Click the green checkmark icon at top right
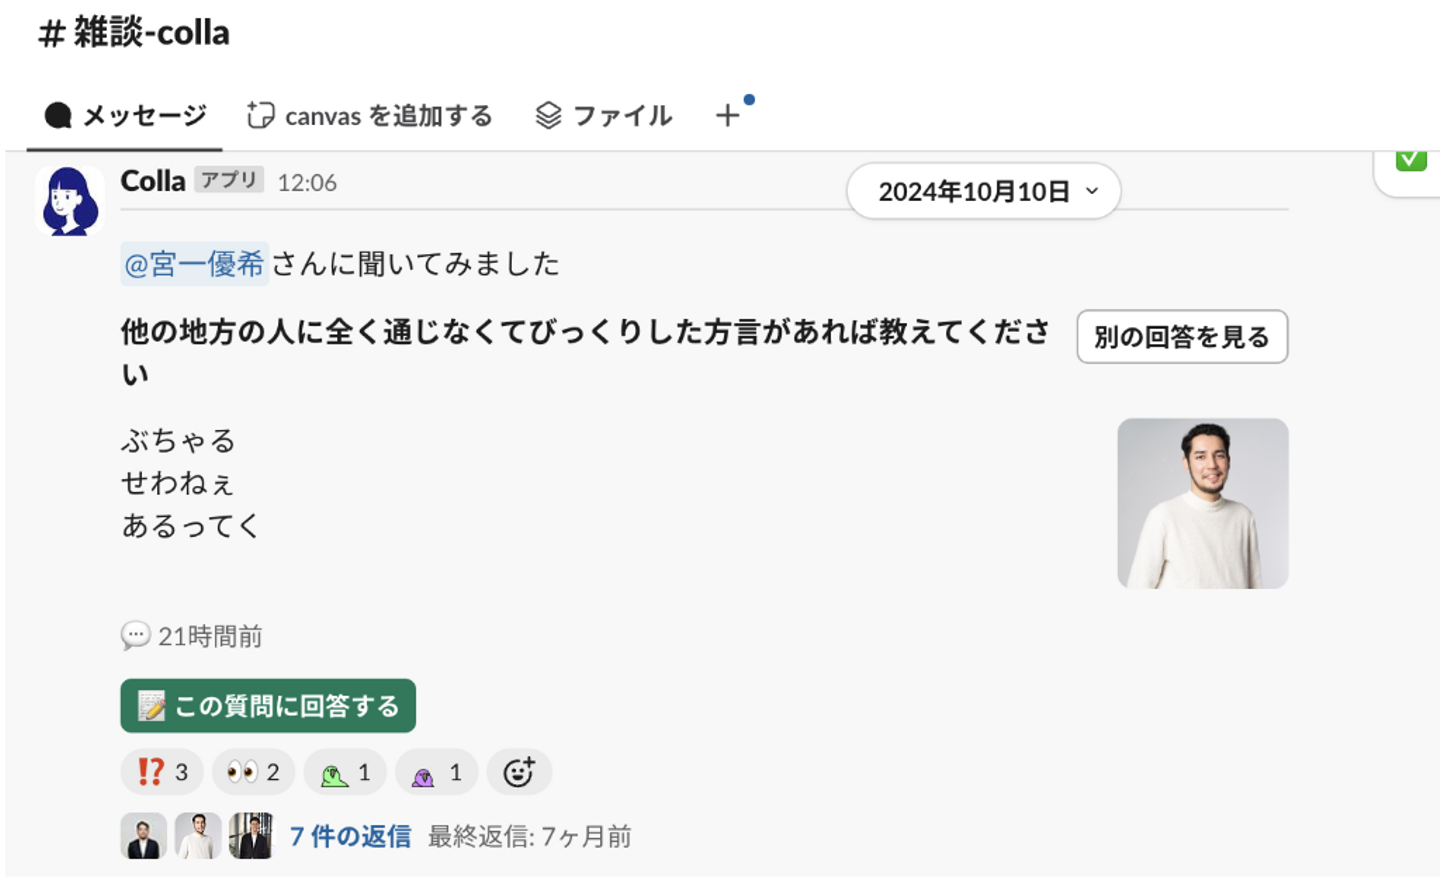The width and height of the screenshot is (1440, 883). (x=1411, y=160)
